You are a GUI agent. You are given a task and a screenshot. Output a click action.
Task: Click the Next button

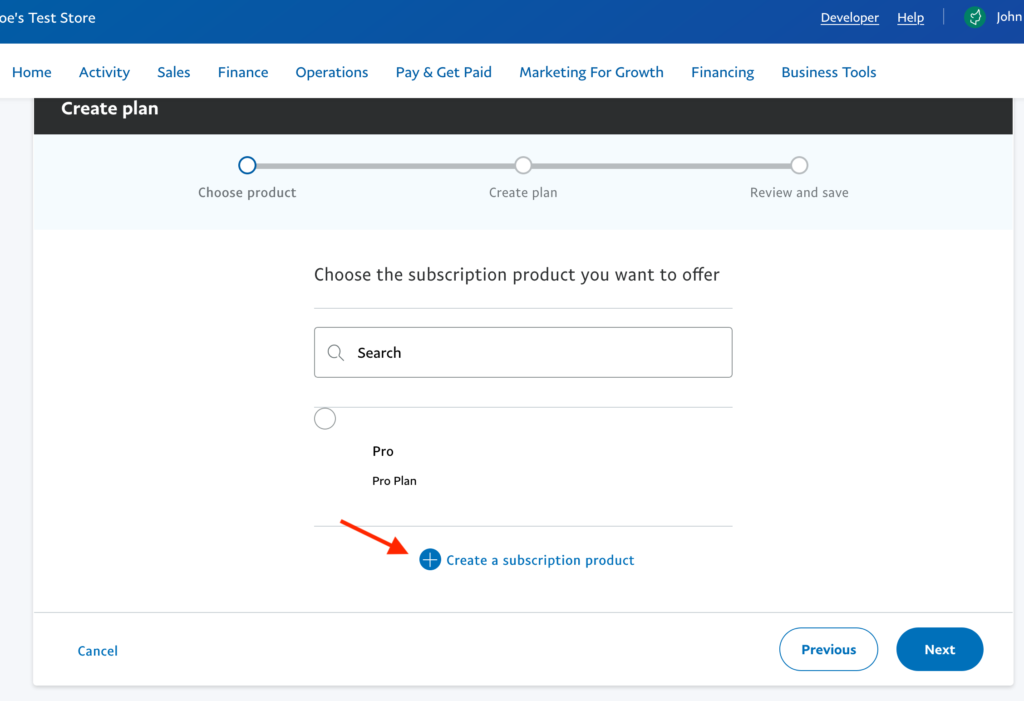click(x=940, y=649)
